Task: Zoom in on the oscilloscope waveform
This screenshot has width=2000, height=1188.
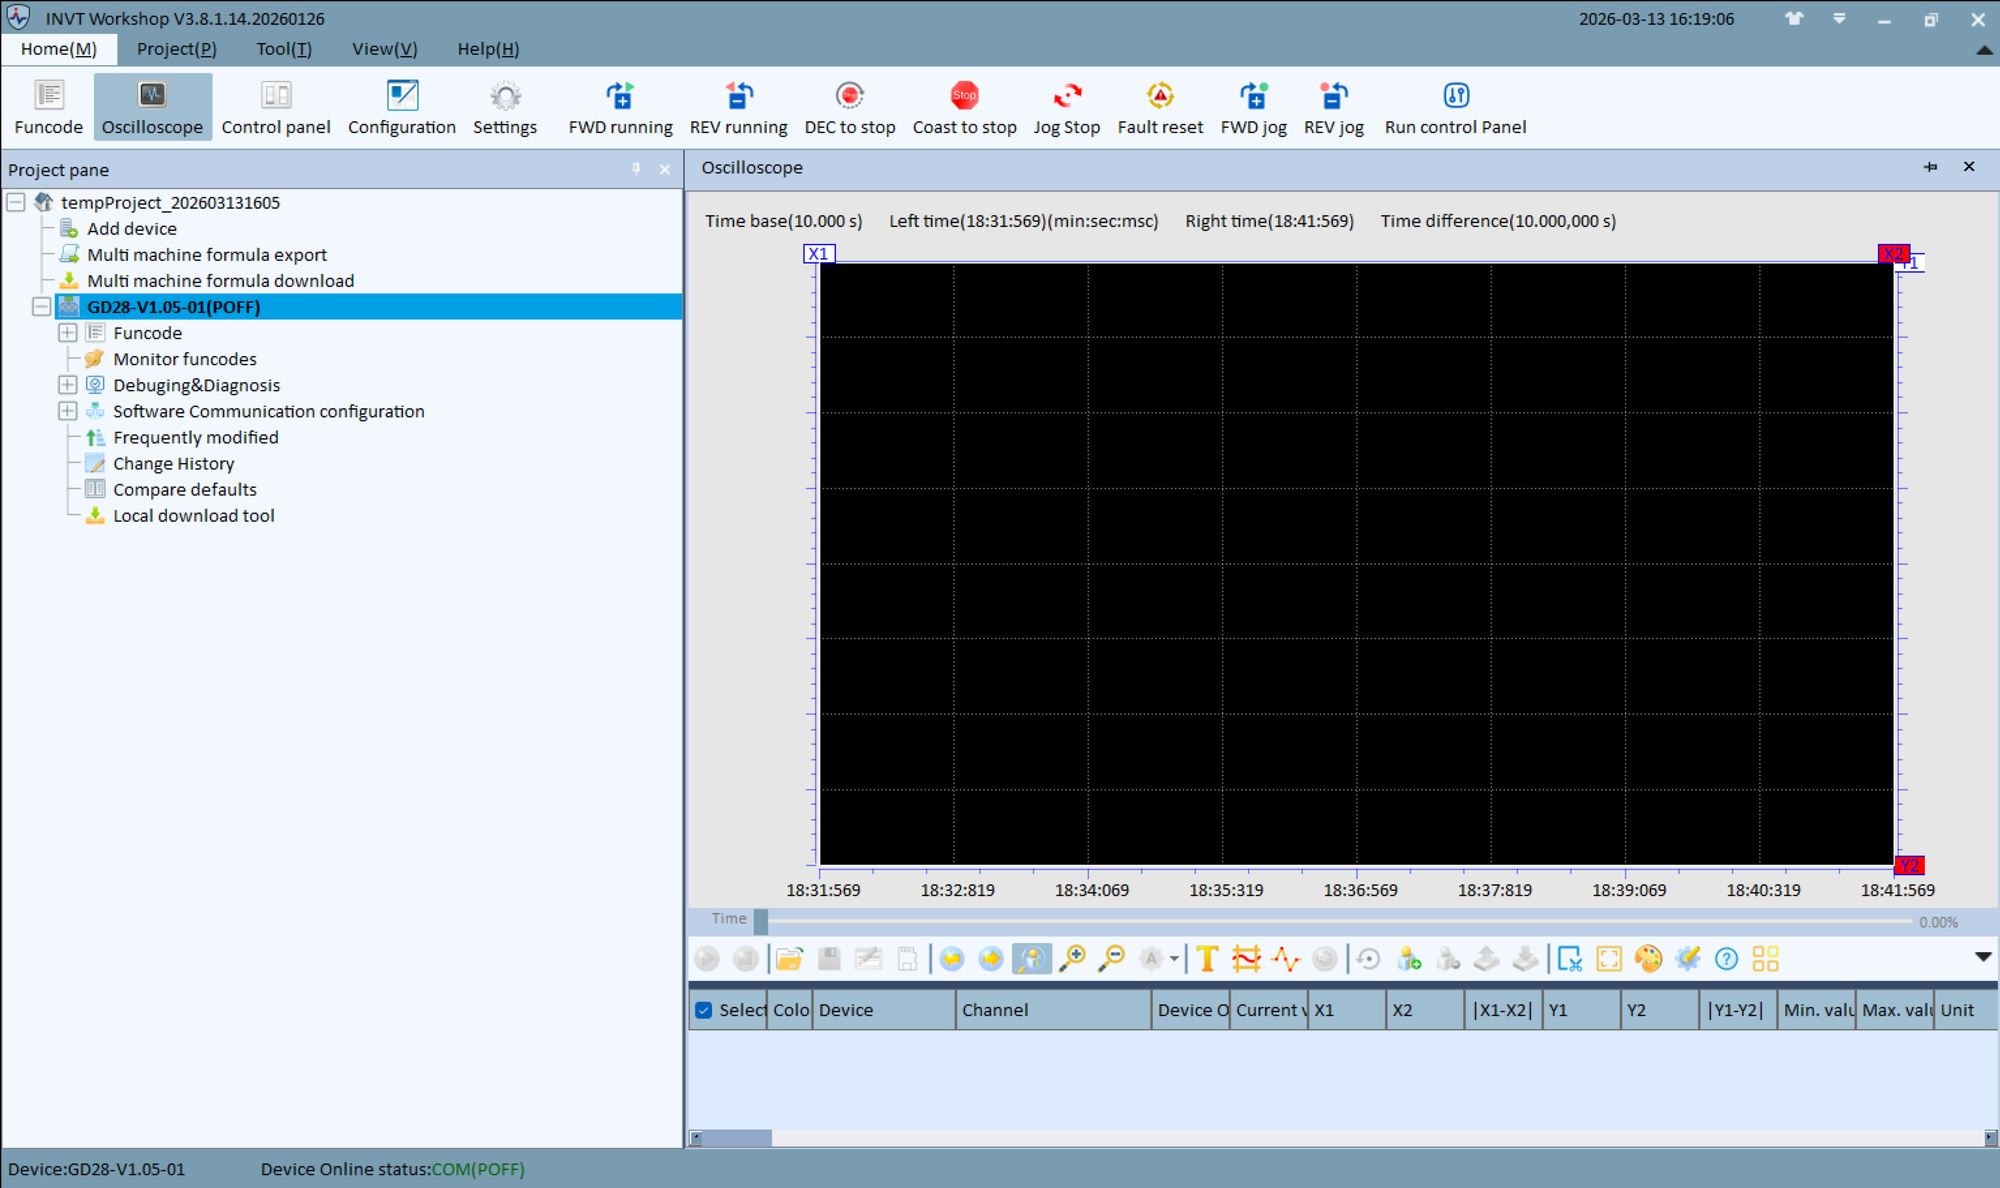Action: [1073, 958]
